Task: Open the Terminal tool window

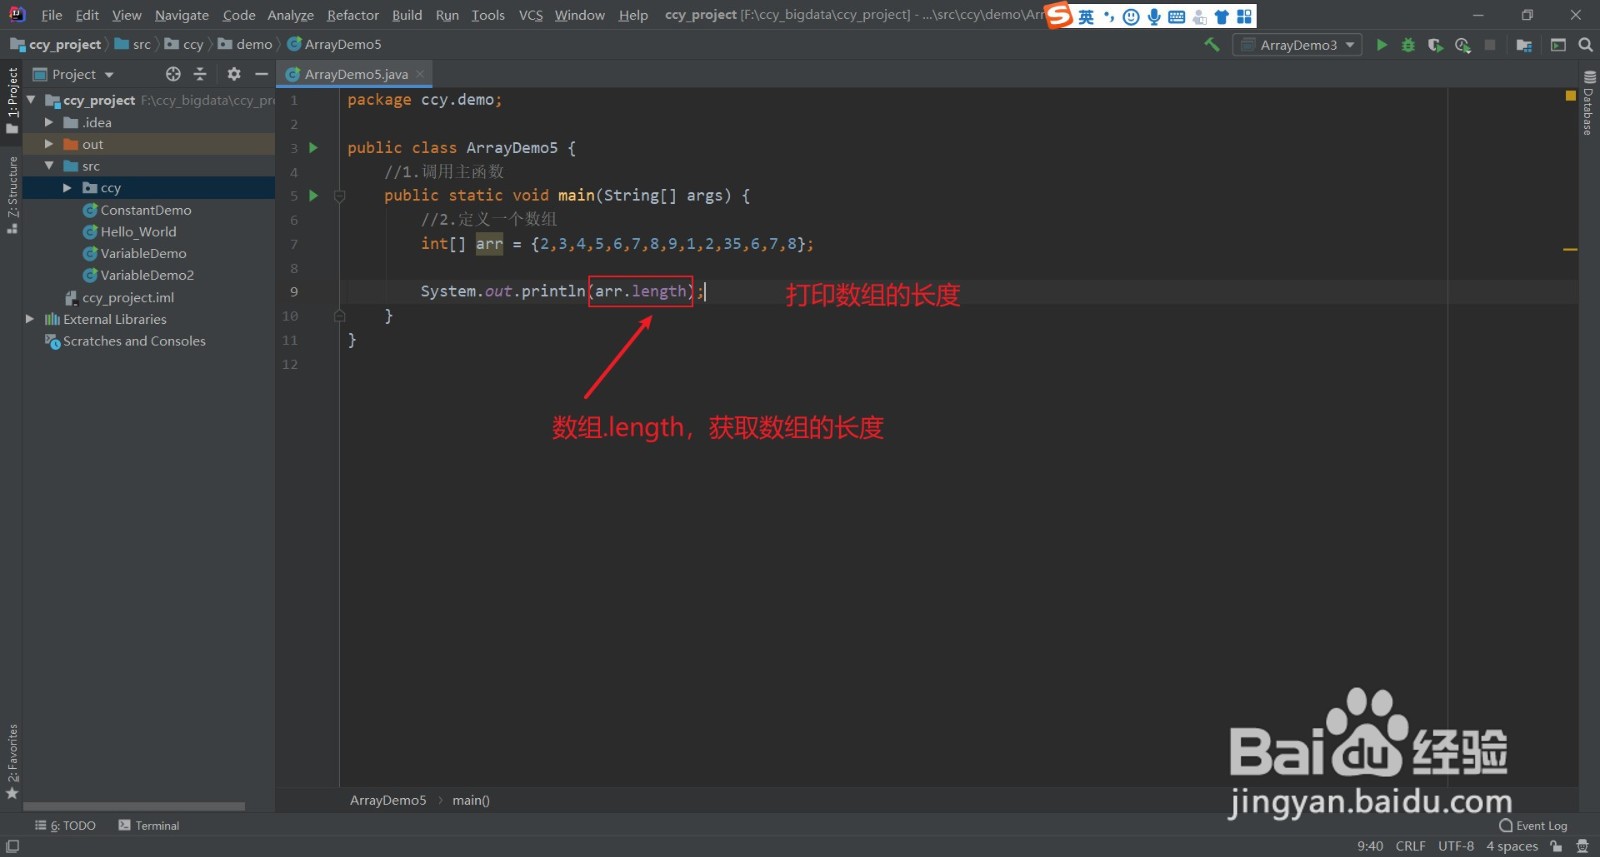Action: [149, 825]
